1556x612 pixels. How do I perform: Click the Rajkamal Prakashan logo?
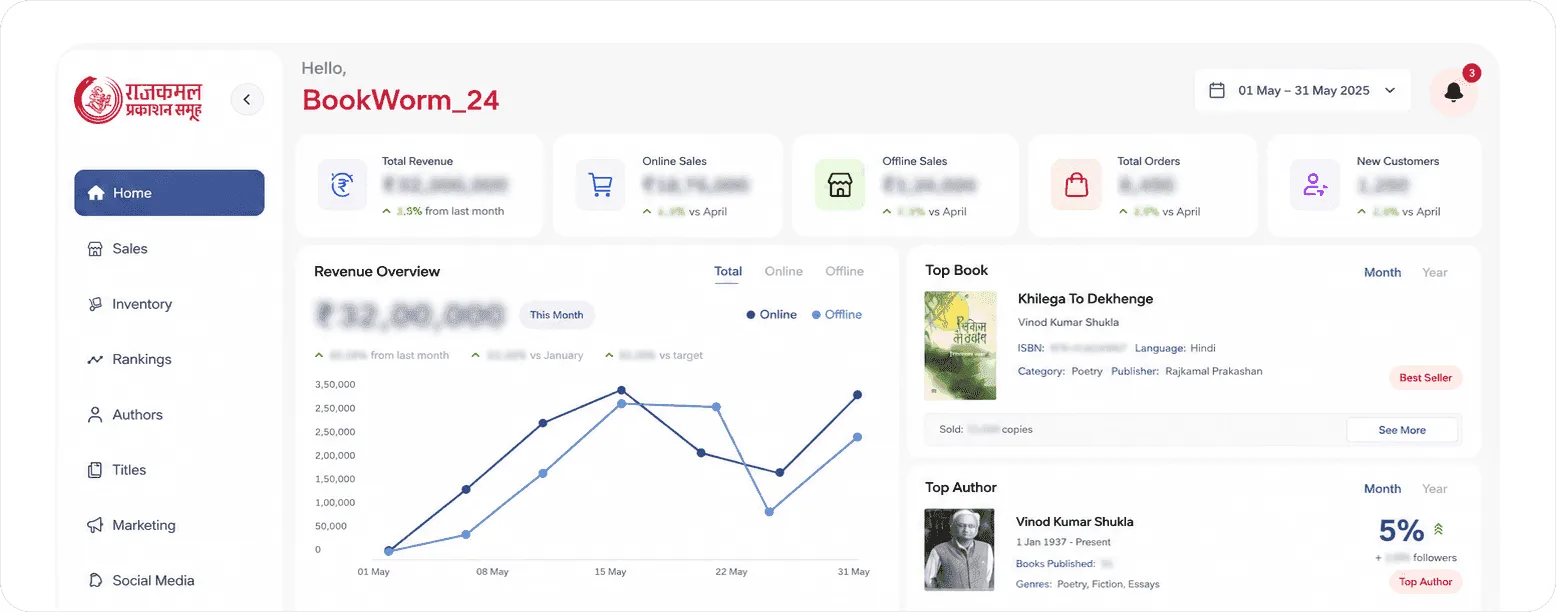click(x=138, y=99)
